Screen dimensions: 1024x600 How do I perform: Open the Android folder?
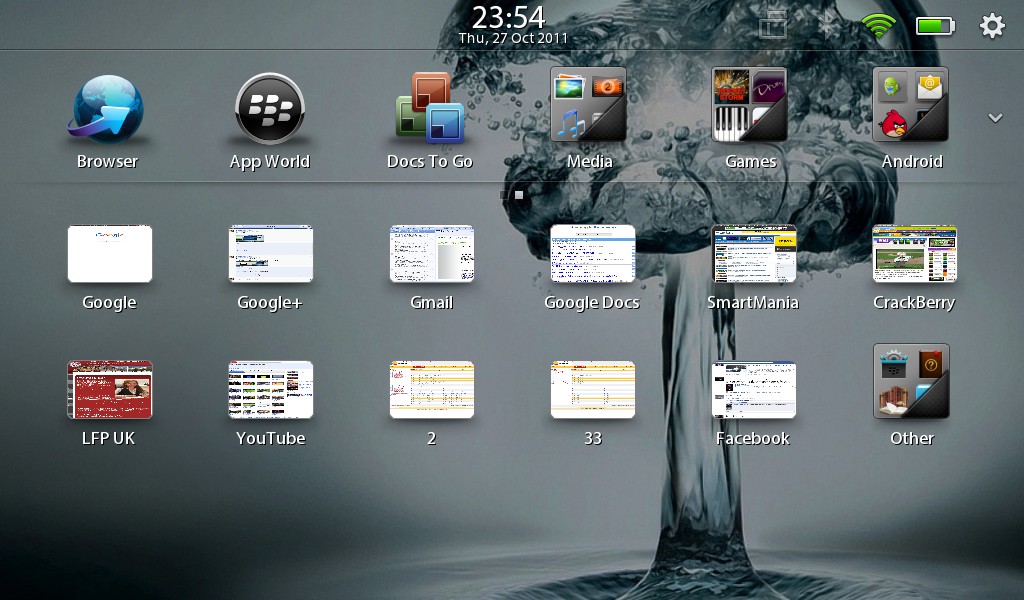coord(911,104)
